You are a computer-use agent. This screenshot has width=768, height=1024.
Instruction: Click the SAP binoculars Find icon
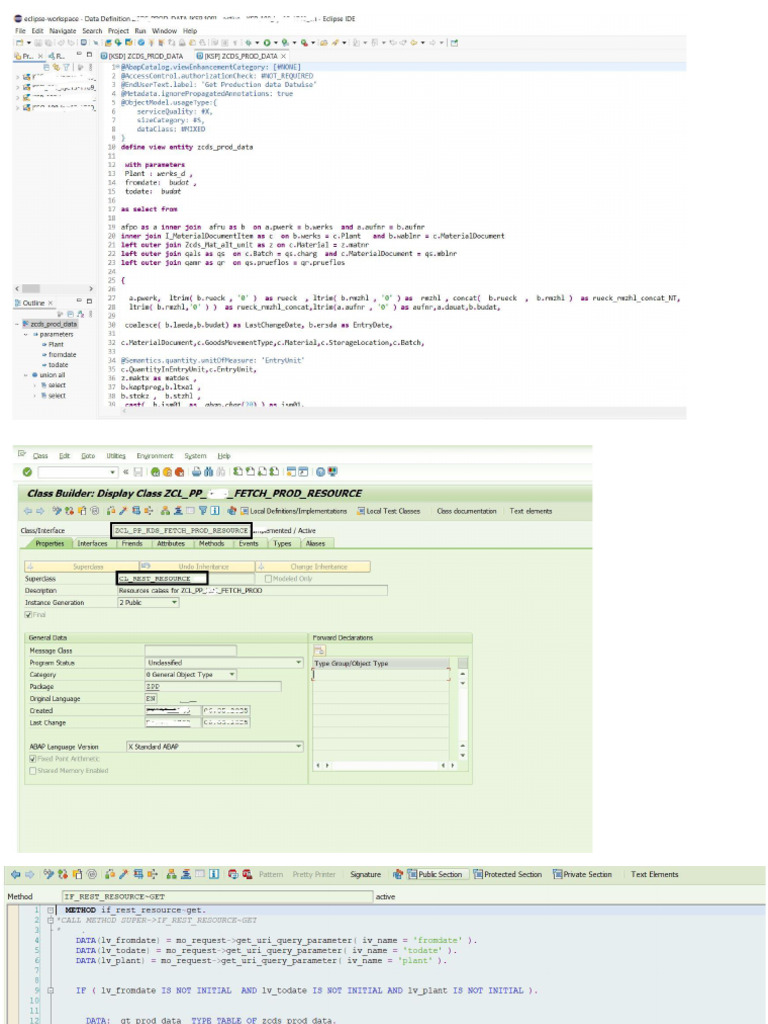pyautogui.click(x=208, y=472)
